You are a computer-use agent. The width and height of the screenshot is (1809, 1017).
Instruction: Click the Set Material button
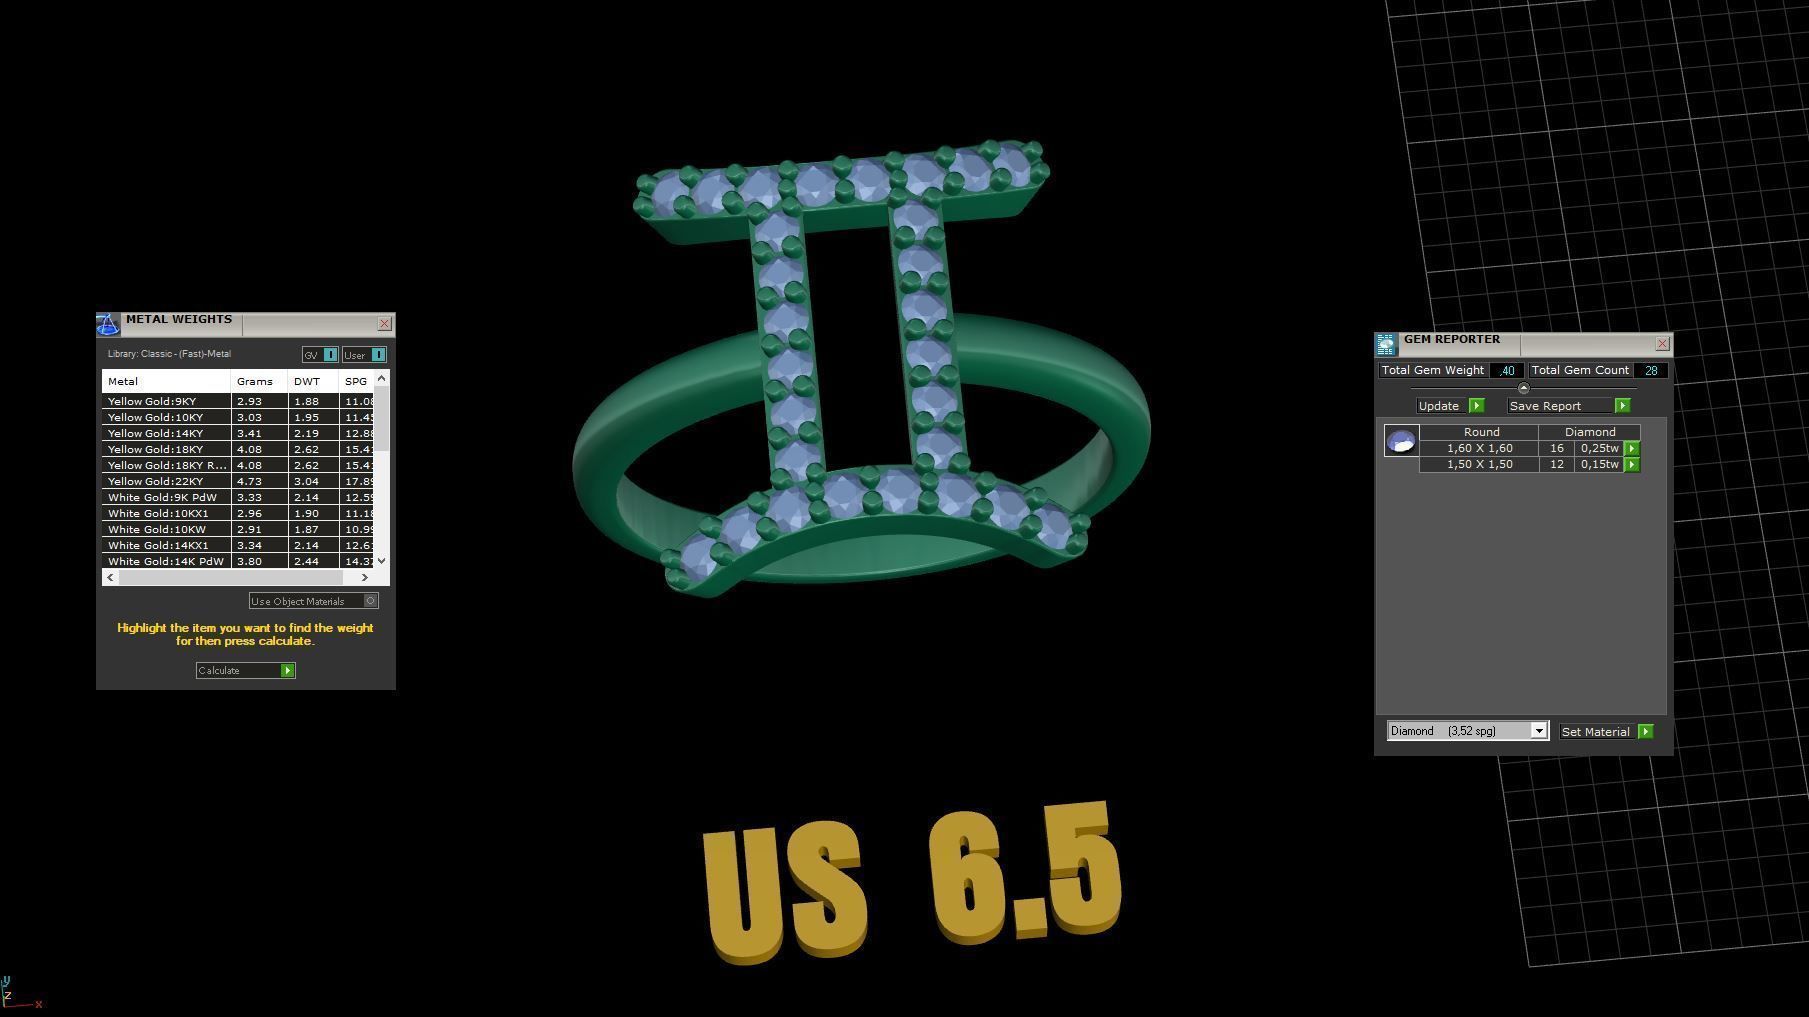click(x=1596, y=732)
